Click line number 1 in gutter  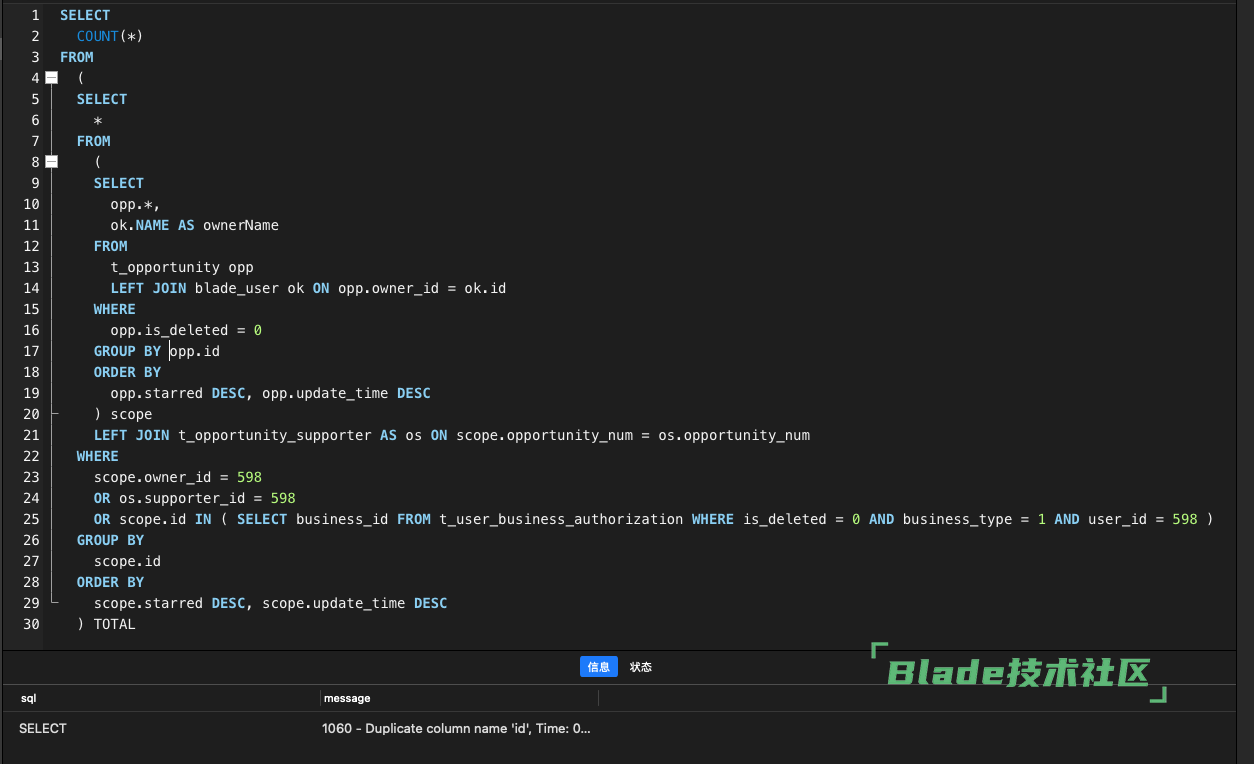point(35,15)
